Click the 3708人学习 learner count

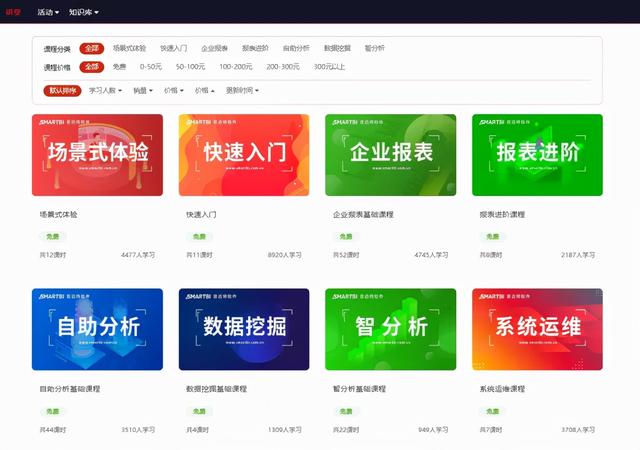coord(578,430)
